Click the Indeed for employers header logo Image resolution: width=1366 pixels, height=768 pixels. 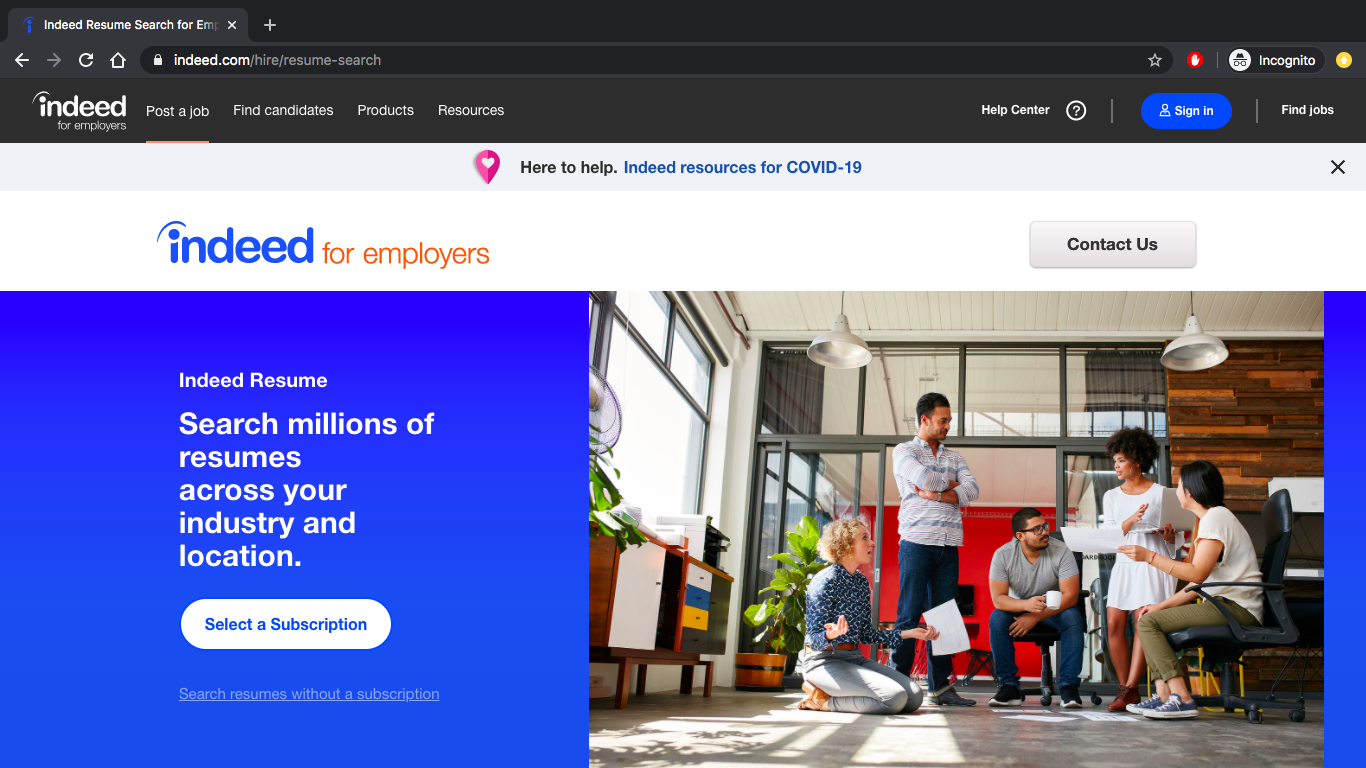coord(79,111)
